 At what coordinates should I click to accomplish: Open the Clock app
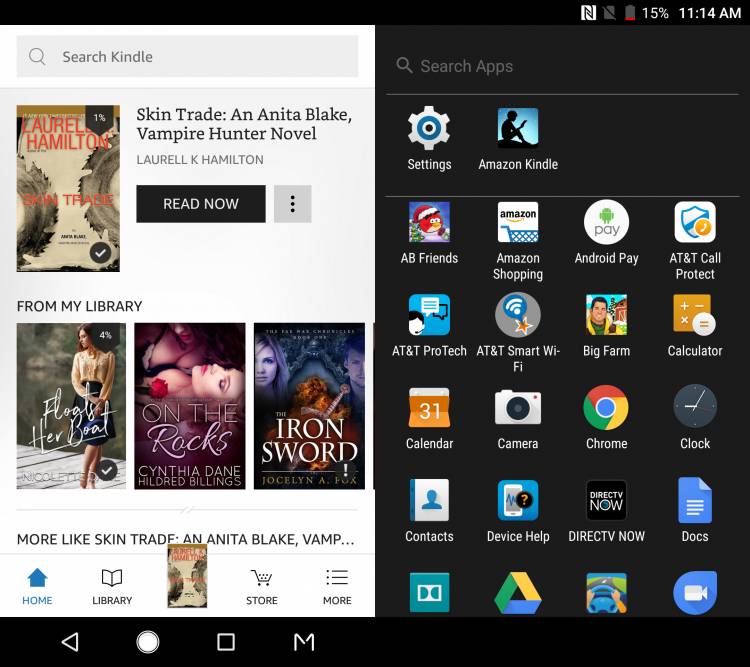tap(695, 419)
